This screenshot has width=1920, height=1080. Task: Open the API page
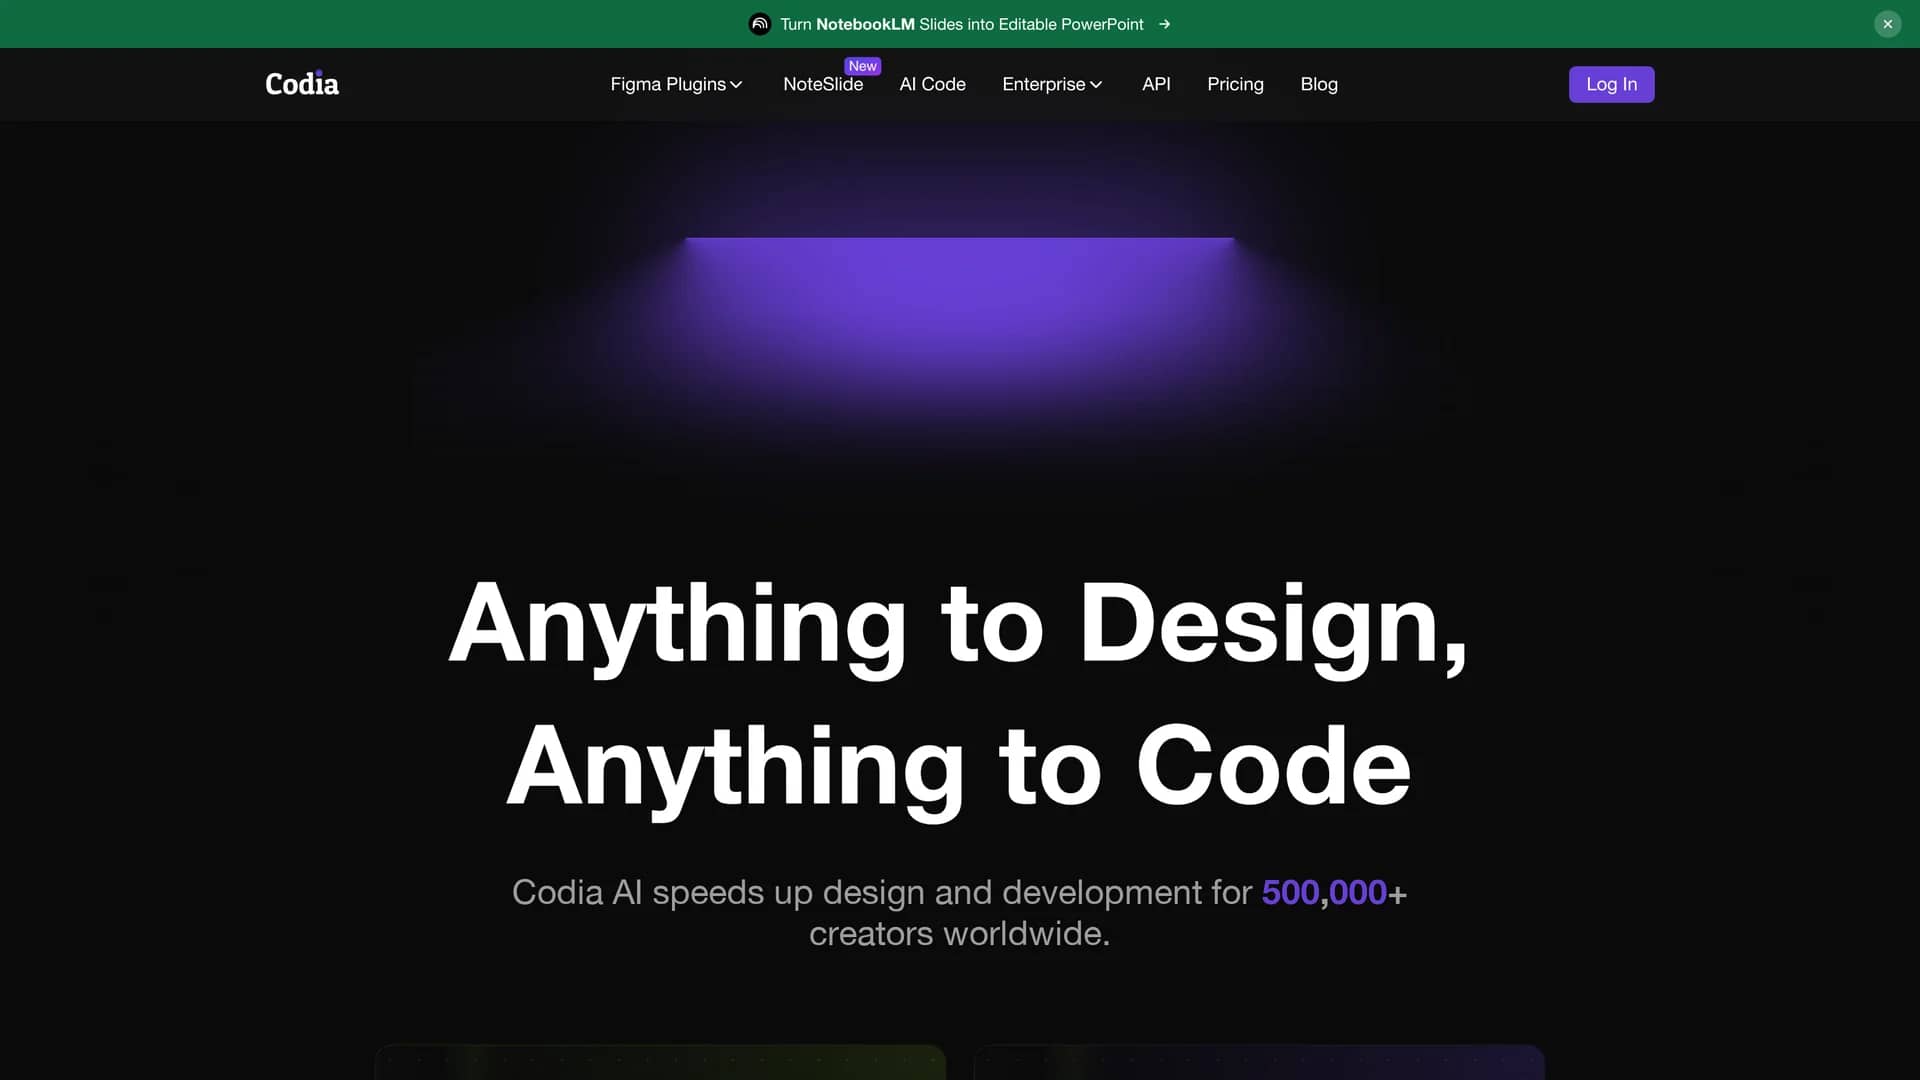(x=1156, y=84)
